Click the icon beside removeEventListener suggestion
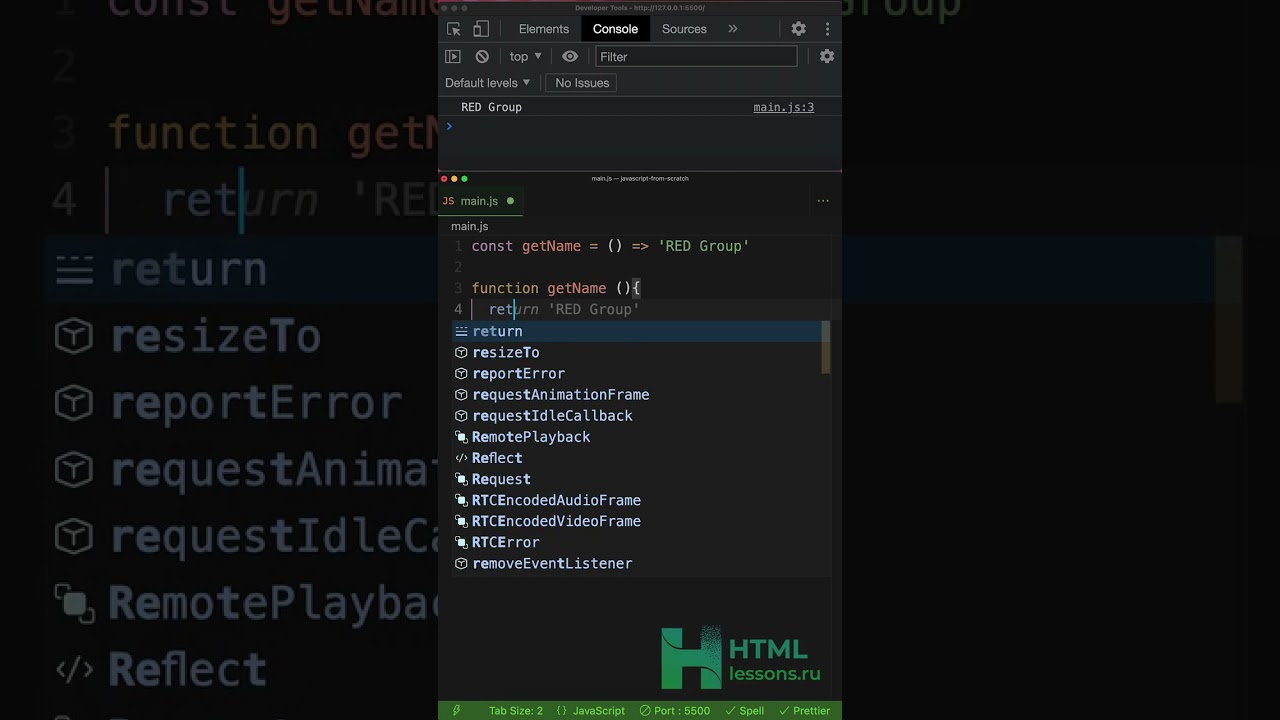1280x720 pixels. pos(461,563)
